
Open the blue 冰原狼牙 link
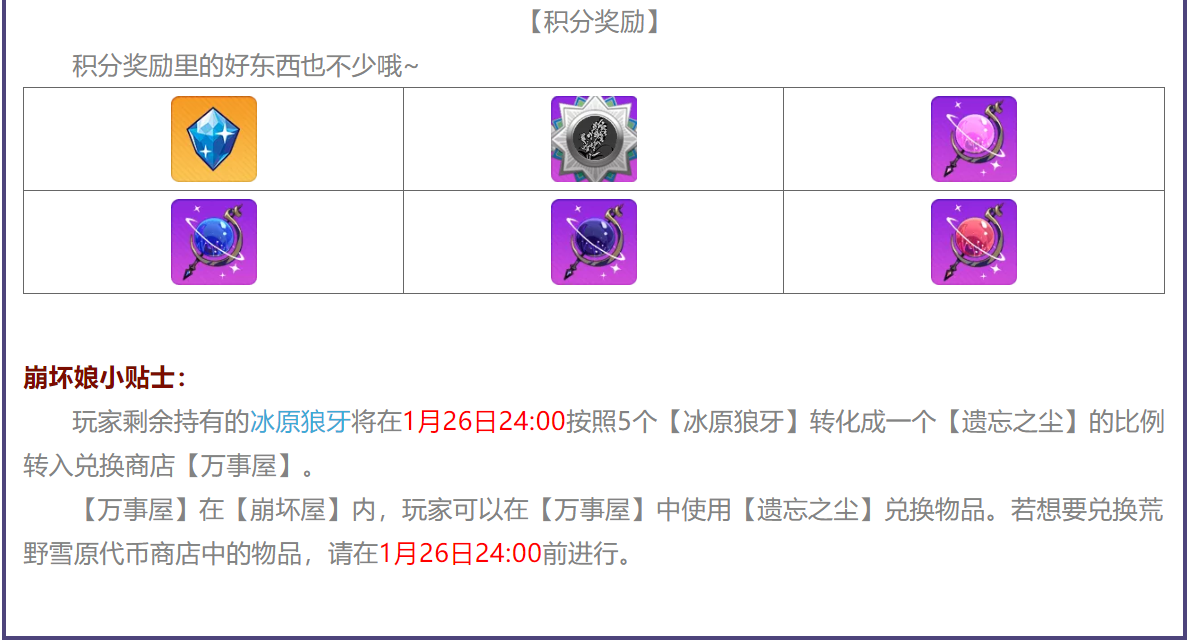(x=300, y=421)
